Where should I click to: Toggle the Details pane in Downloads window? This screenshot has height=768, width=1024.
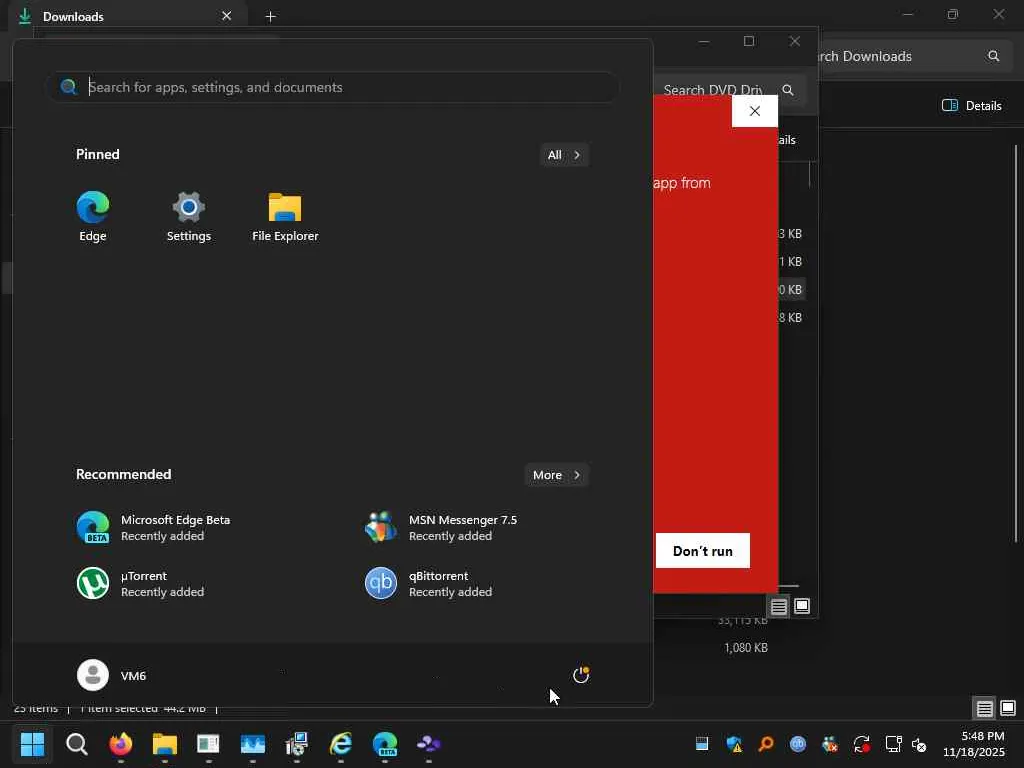tap(972, 105)
